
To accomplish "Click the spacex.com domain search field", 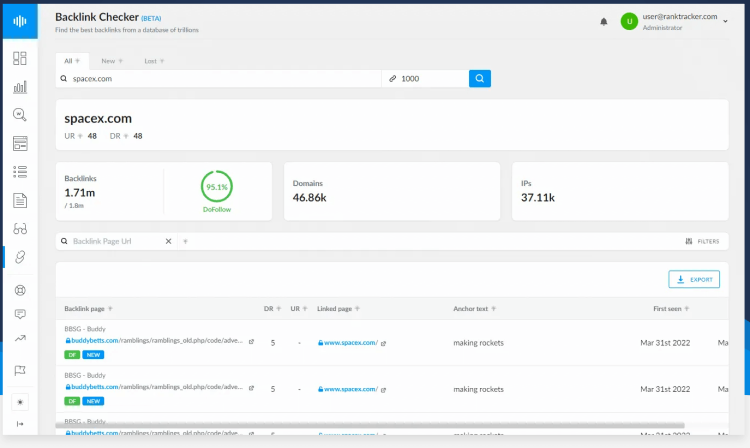I will [219, 78].
